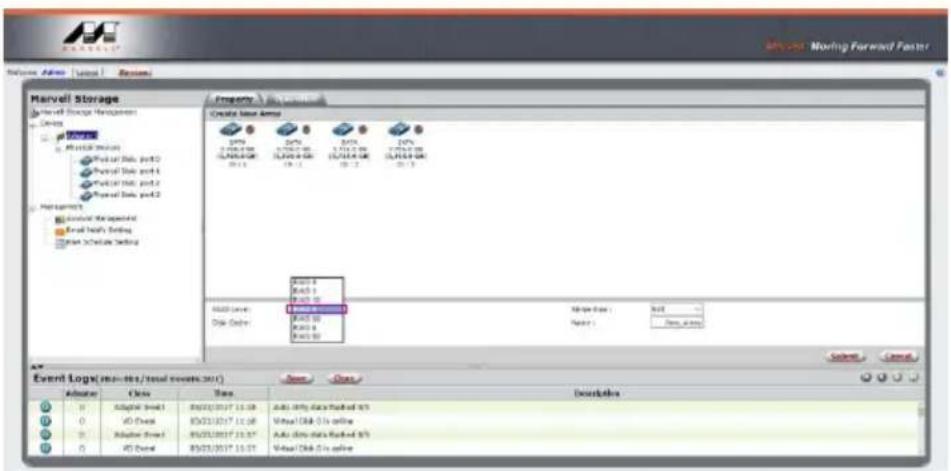Choose the highlighted RAID 5 option
Image resolution: width=951 pixels, height=471 pixels.
[x=317, y=309]
